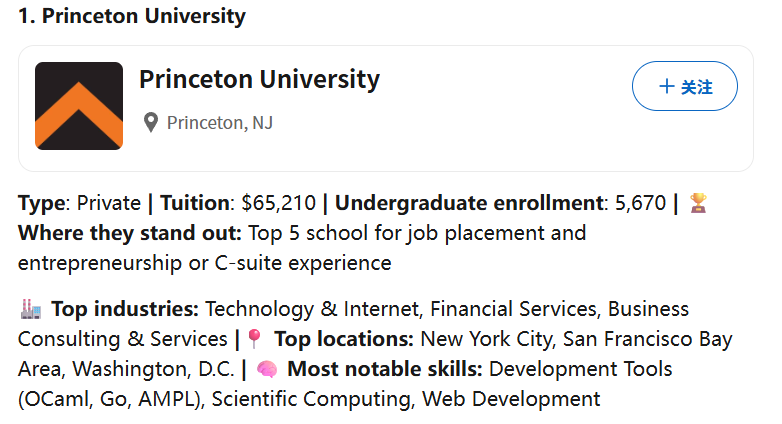
Task: Click the red pushpin locations icon
Action: click(x=254, y=339)
